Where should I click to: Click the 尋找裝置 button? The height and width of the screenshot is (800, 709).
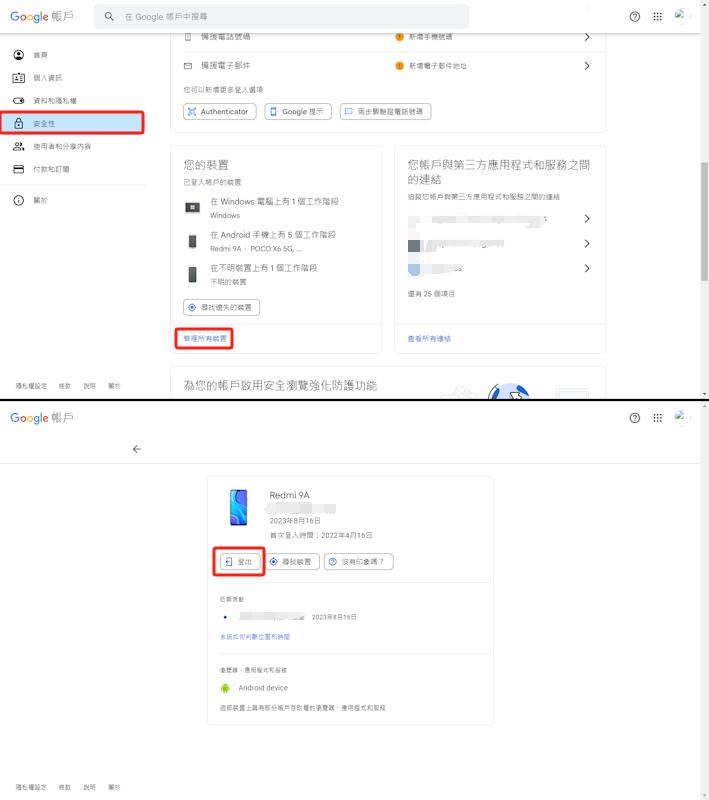[292, 562]
